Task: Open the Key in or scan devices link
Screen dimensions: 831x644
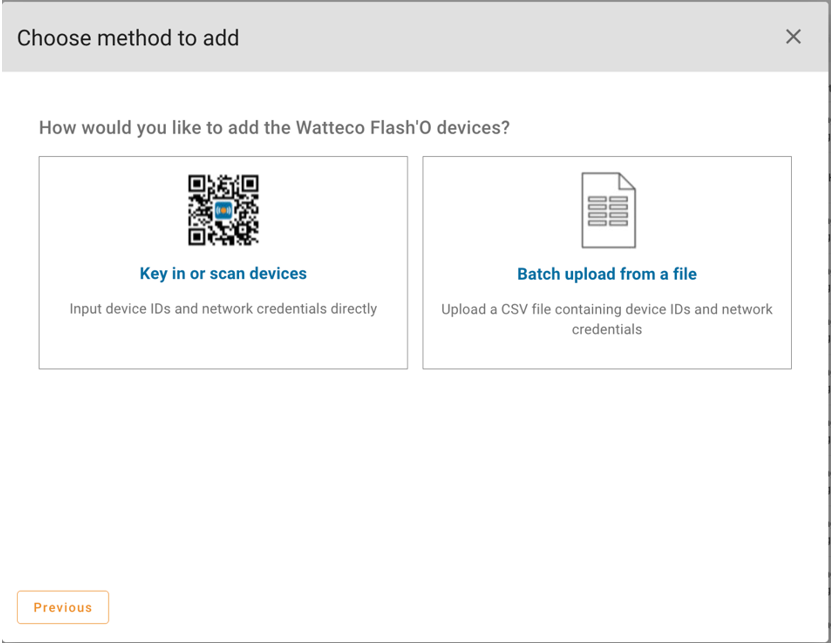Action: coord(223,274)
